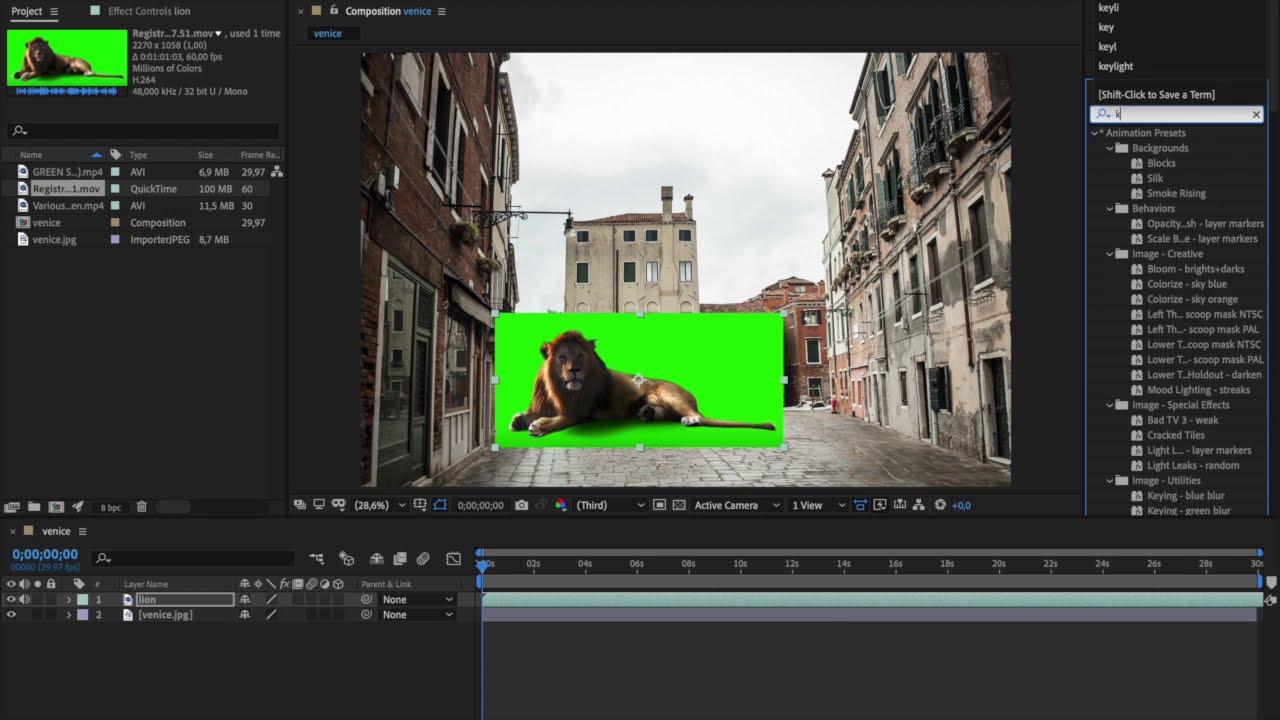Click the Show Channel RGB color icon

click(560, 505)
